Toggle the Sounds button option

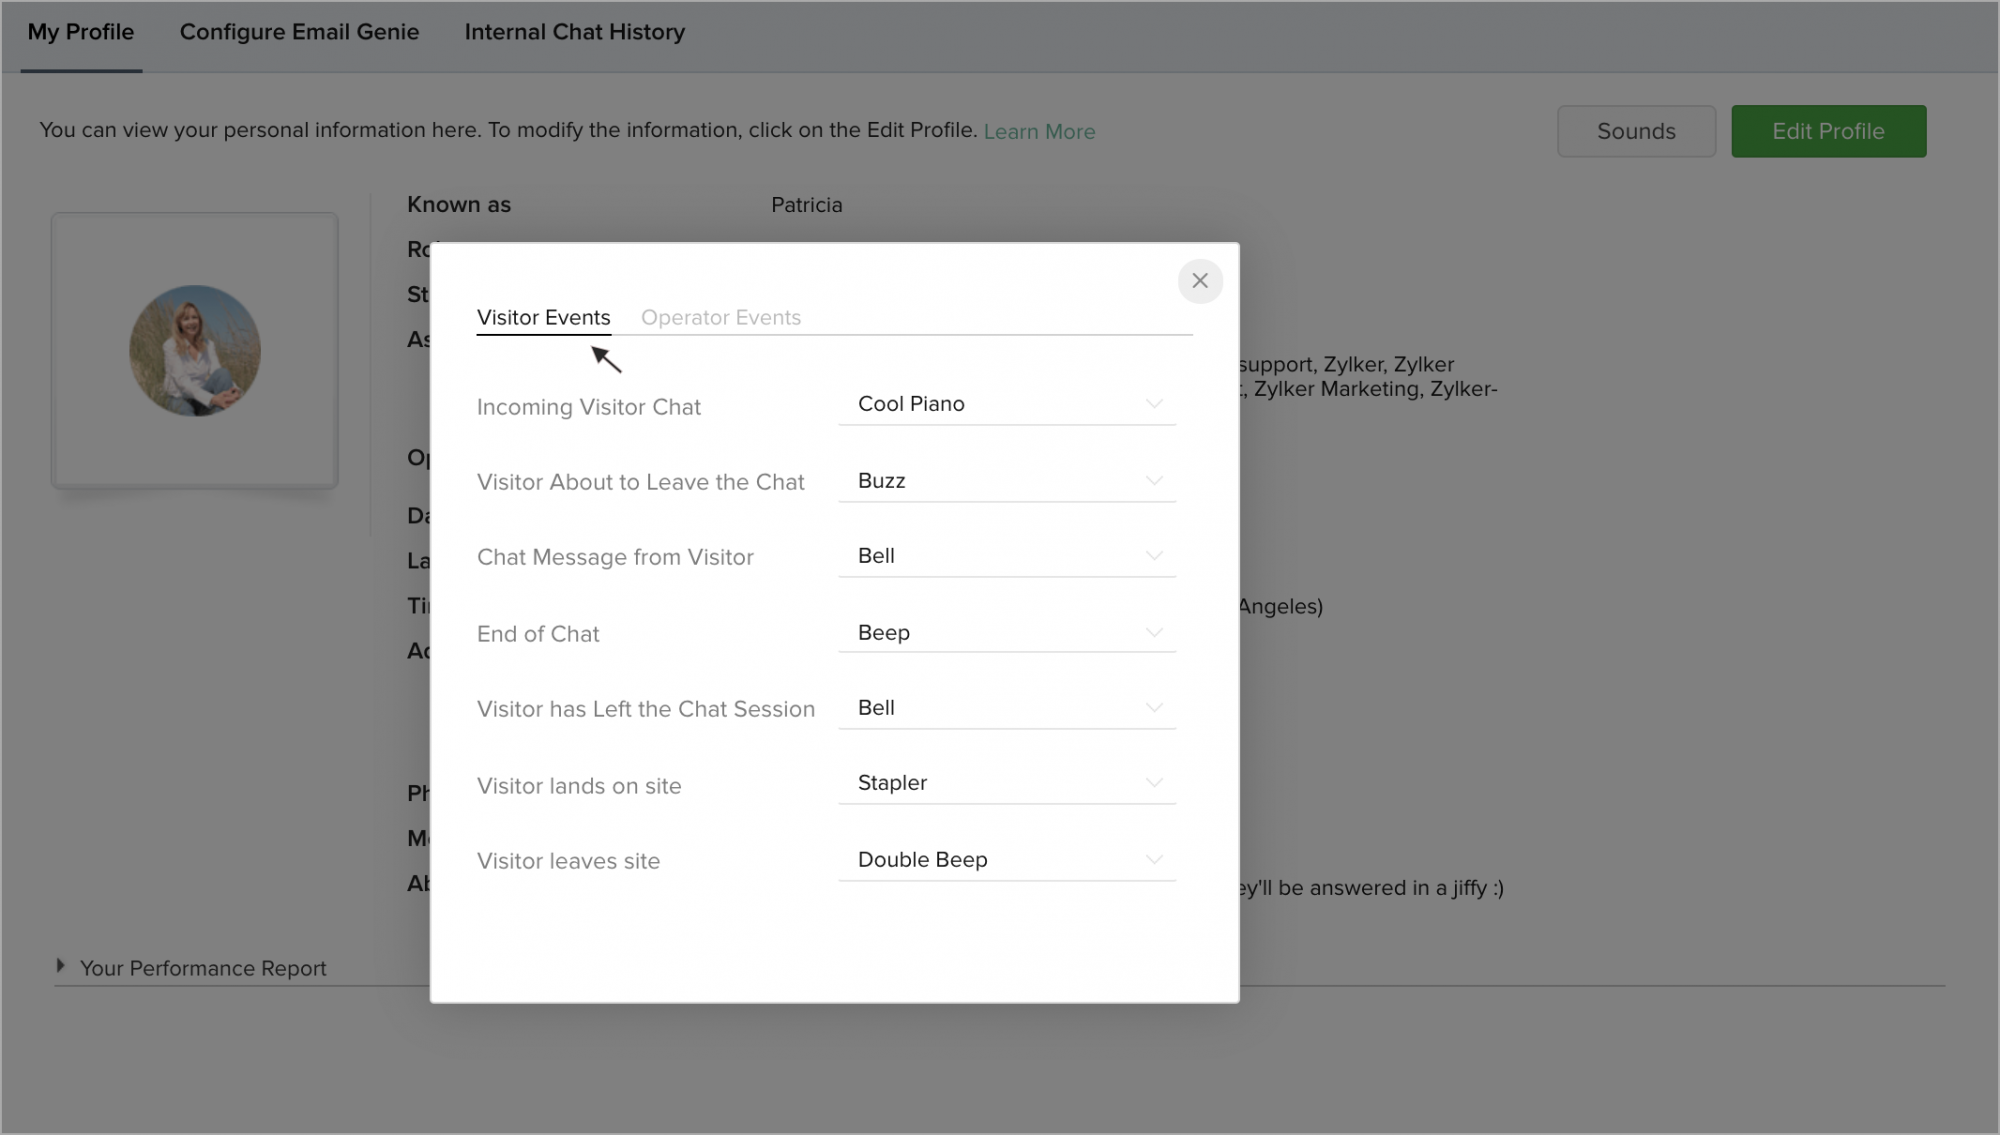coord(1636,131)
